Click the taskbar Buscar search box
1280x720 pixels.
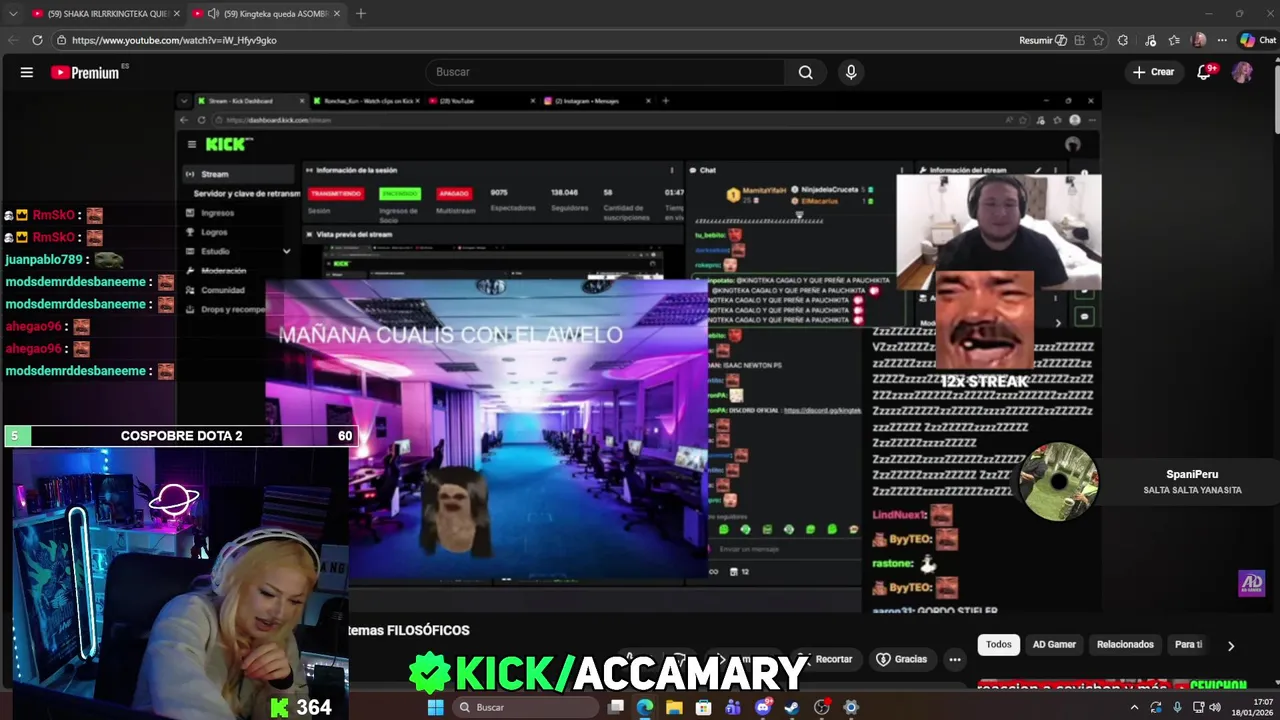pyautogui.click(x=526, y=707)
